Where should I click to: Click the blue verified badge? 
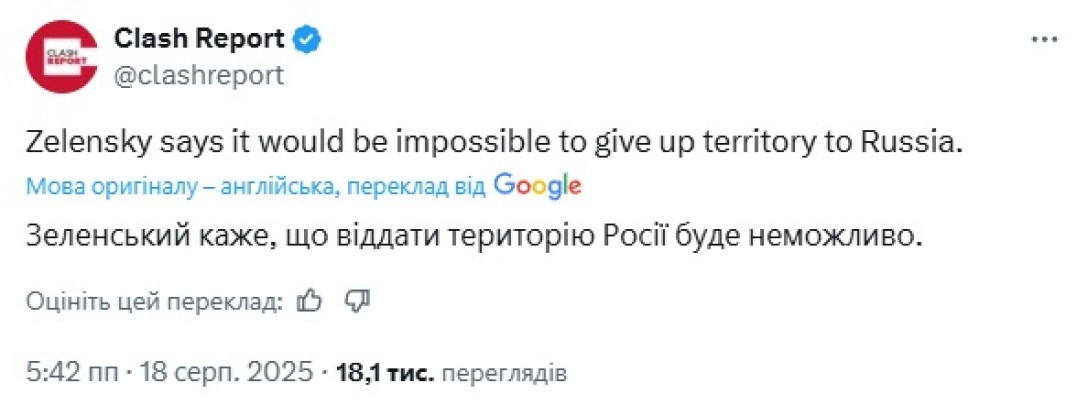click(x=307, y=40)
